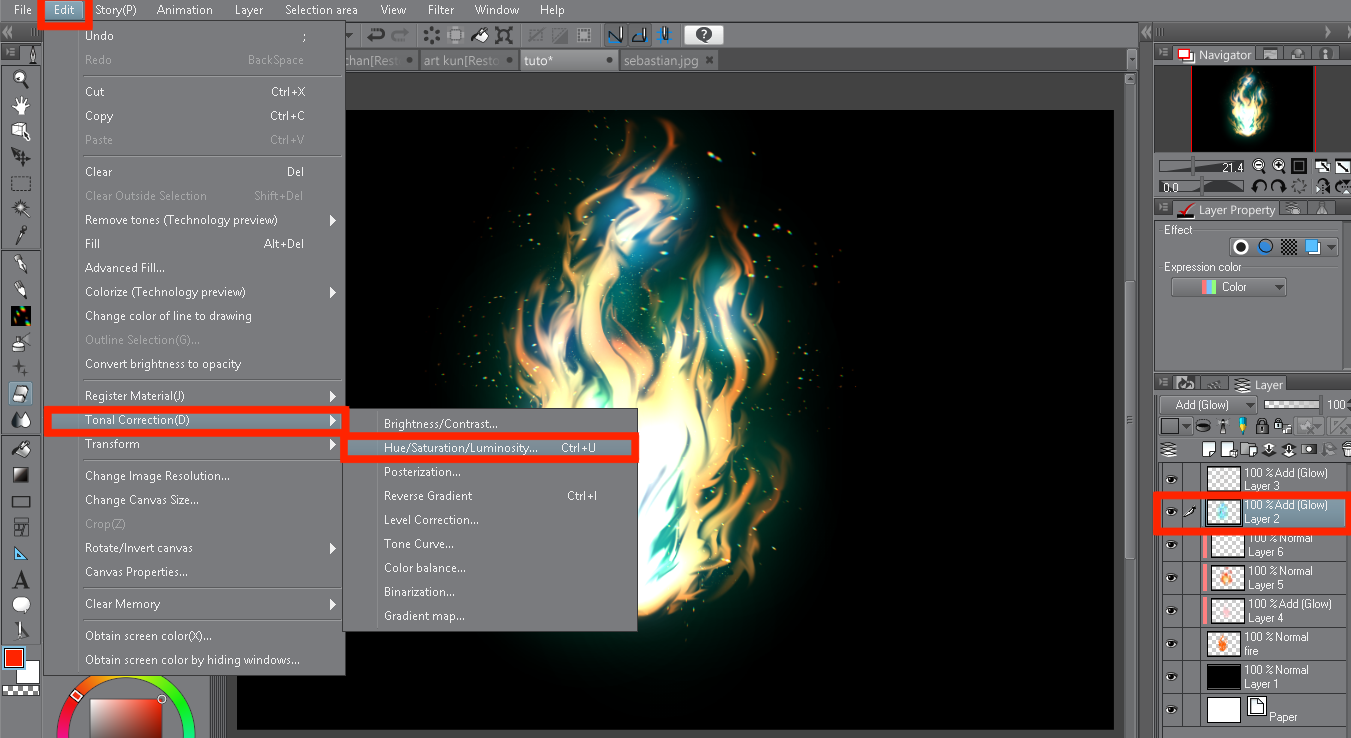
Task: Select the Auto select magic wand tool
Action: pyautogui.click(x=20, y=209)
